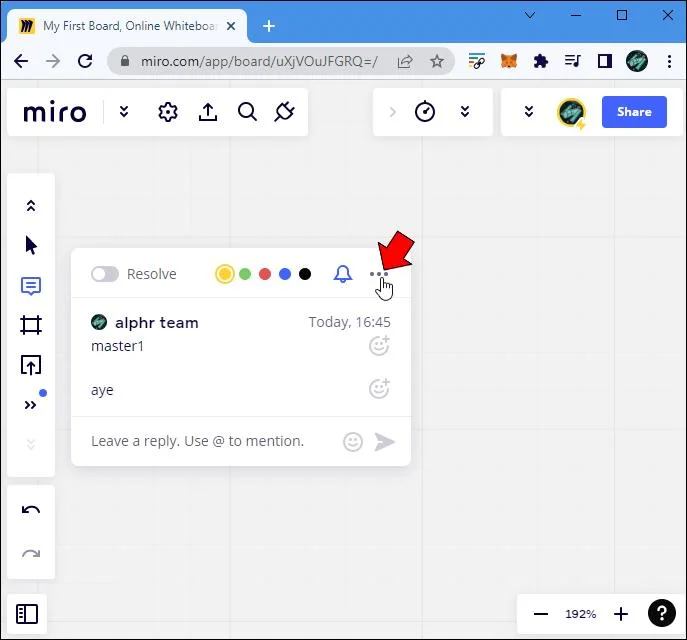Expand the right arrow before timer
This screenshot has height=640, width=687.
pyautogui.click(x=393, y=112)
